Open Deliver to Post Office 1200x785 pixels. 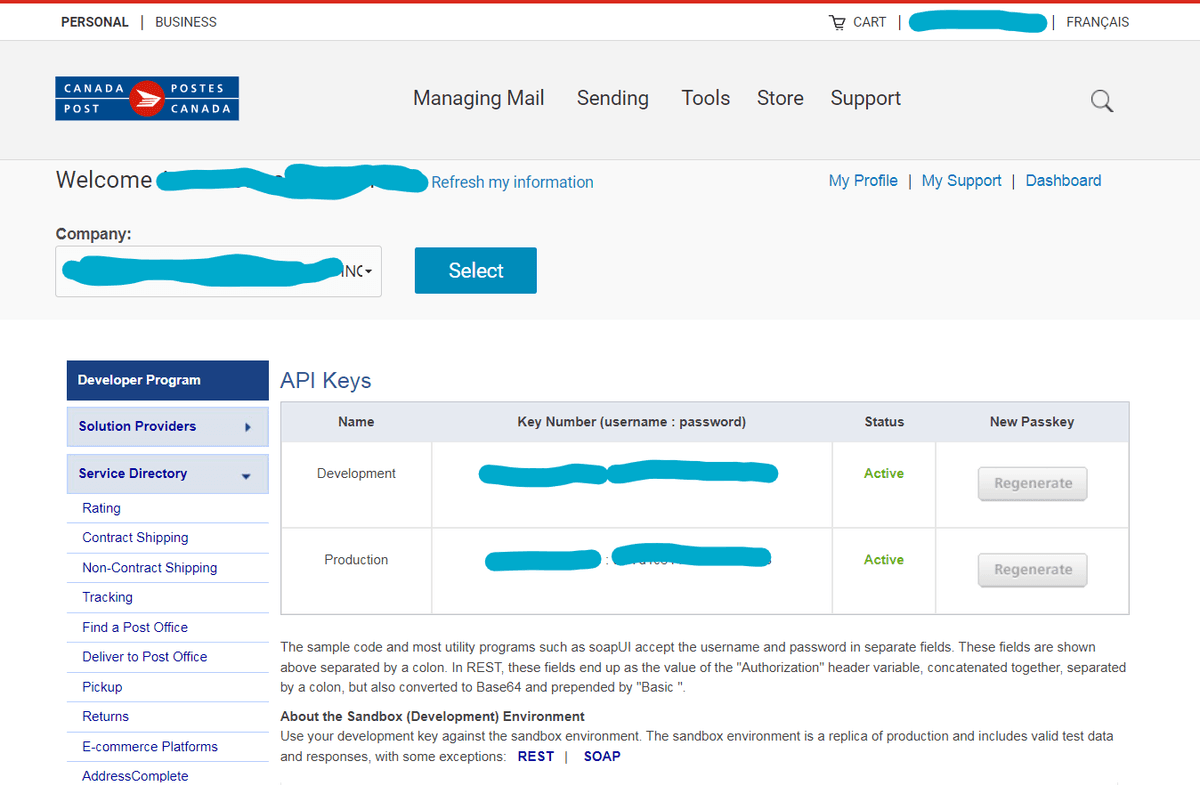coord(145,657)
